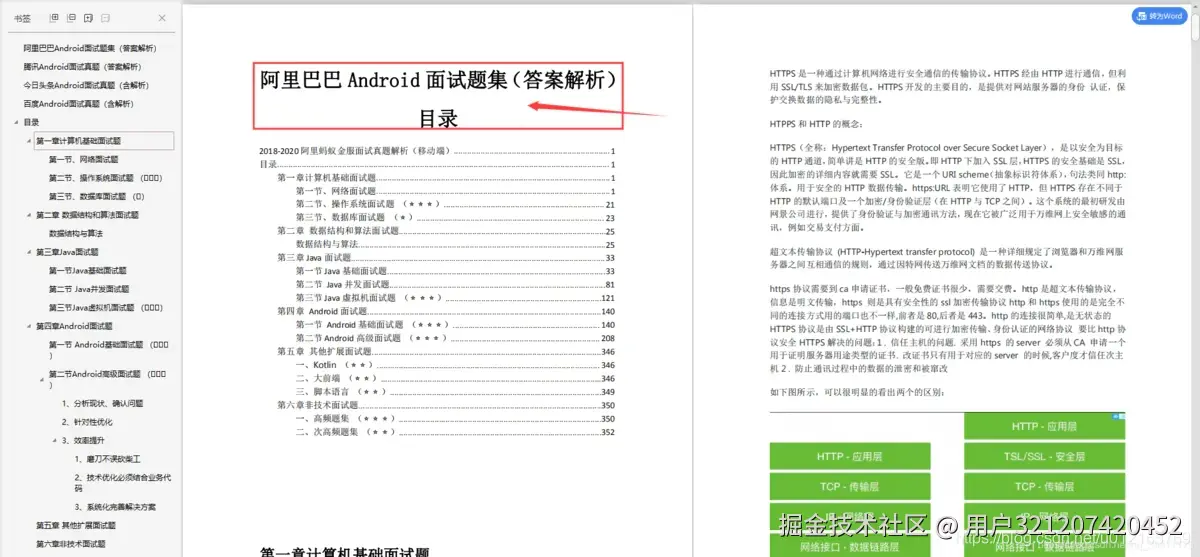Open bookmark 百度Android面试真题（含解析）

coord(78,104)
